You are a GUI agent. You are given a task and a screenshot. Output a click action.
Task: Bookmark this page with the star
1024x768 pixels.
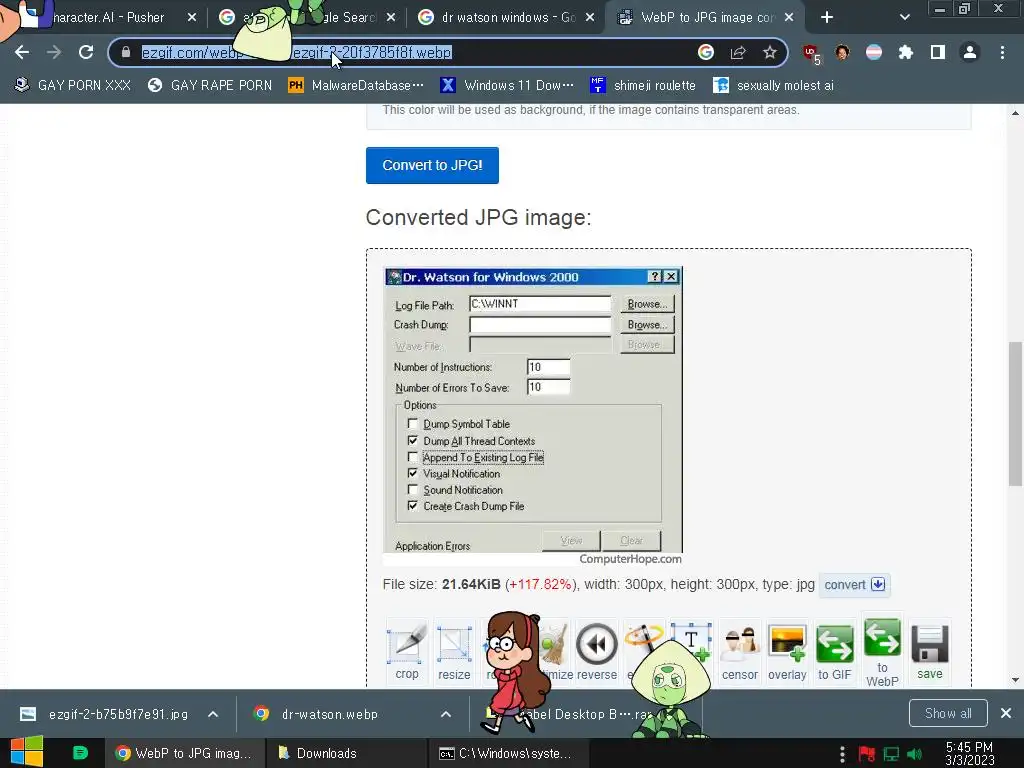tap(770, 52)
